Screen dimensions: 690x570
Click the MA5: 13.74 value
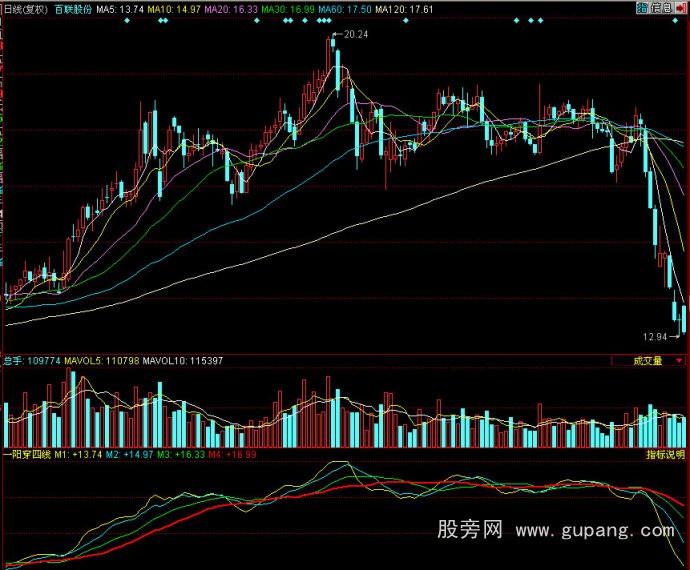click(x=120, y=9)
